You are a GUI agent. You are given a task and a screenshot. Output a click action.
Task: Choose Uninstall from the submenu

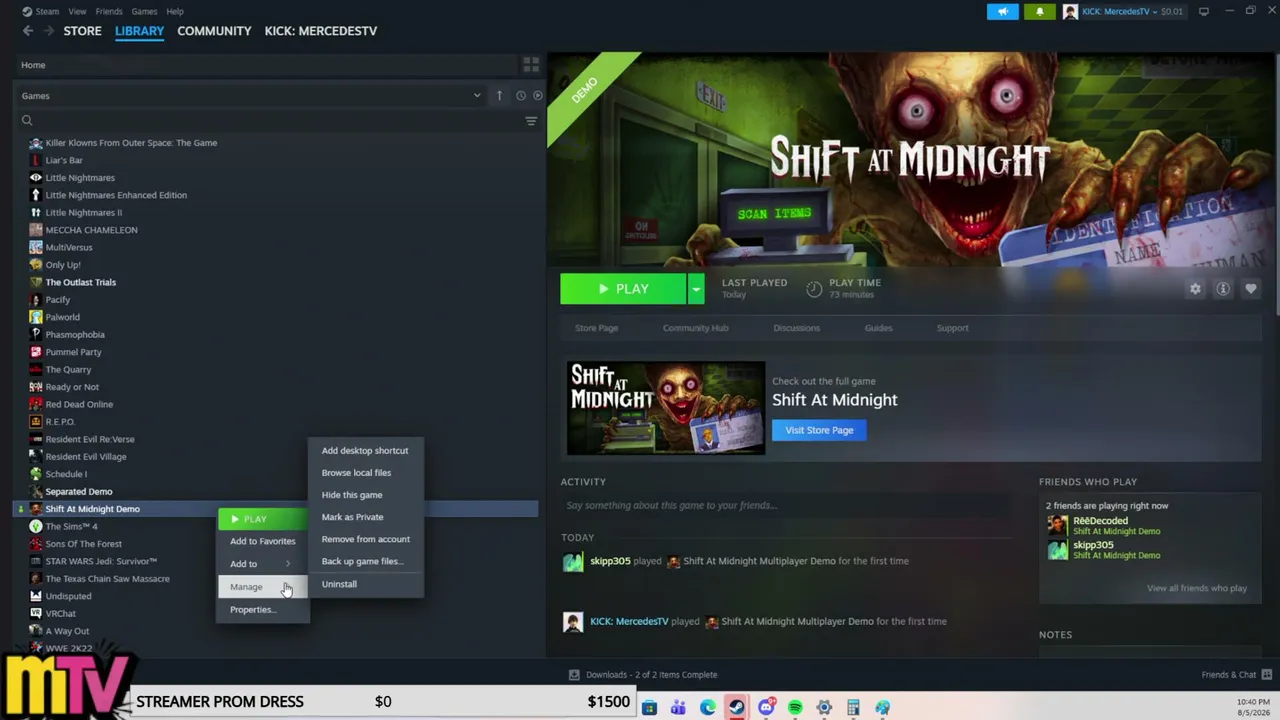(x=365, y=584)
